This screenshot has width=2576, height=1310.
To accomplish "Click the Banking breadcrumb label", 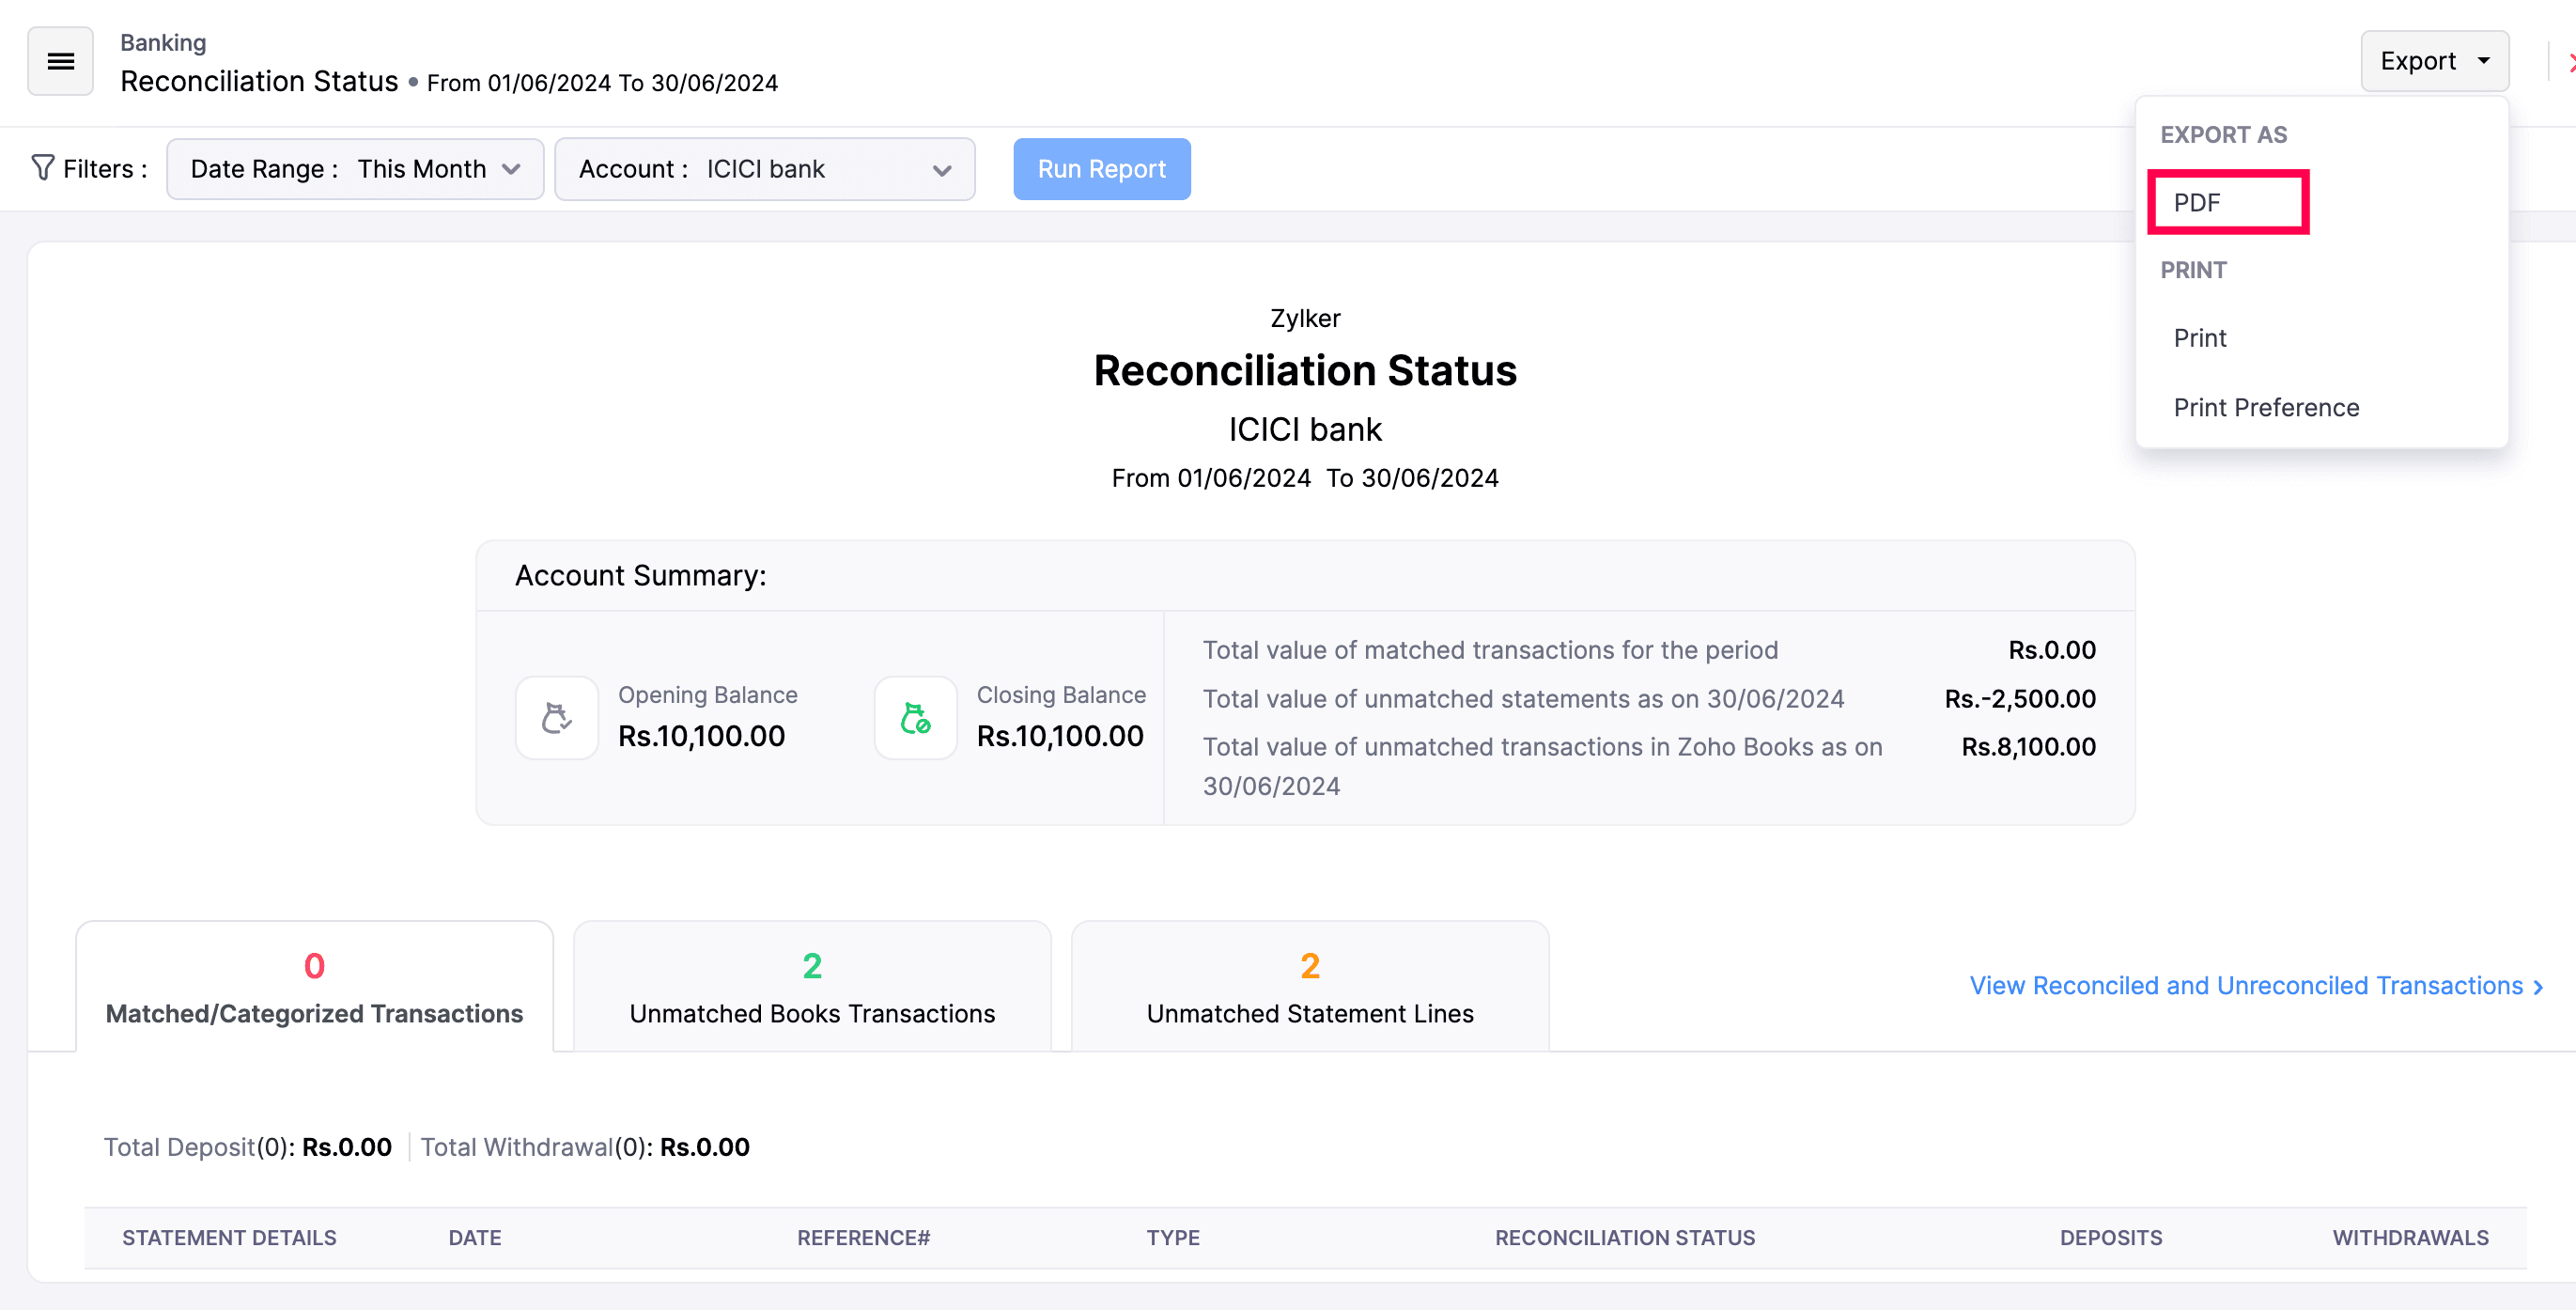I will (163, 42).
